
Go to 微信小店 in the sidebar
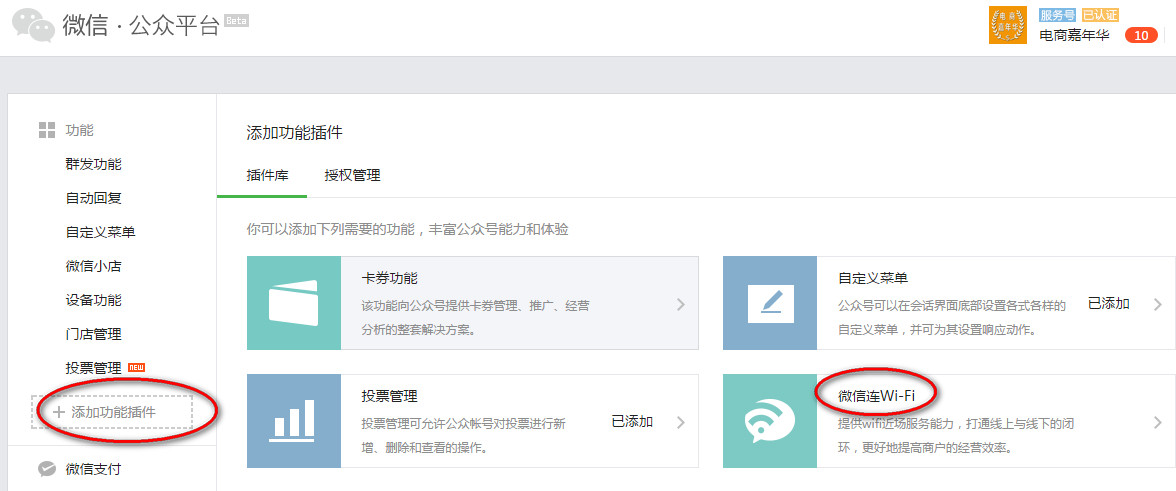coord(94,266)
